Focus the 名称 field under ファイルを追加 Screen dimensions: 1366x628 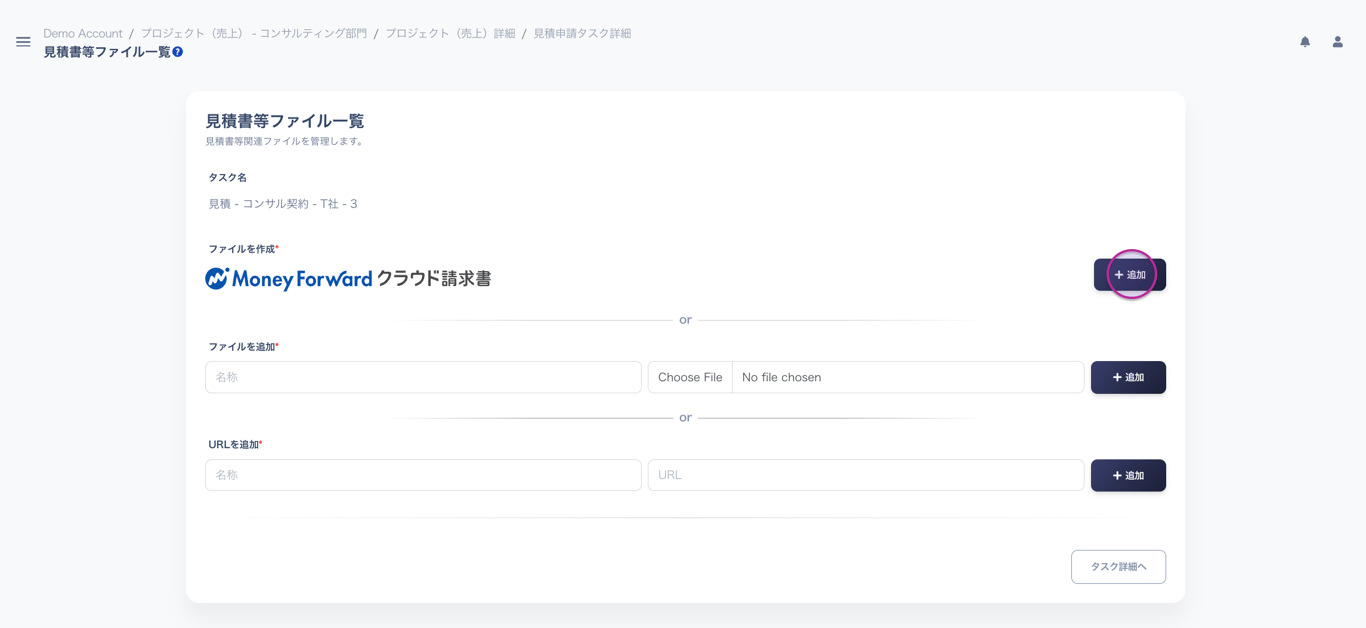[423, 377]
